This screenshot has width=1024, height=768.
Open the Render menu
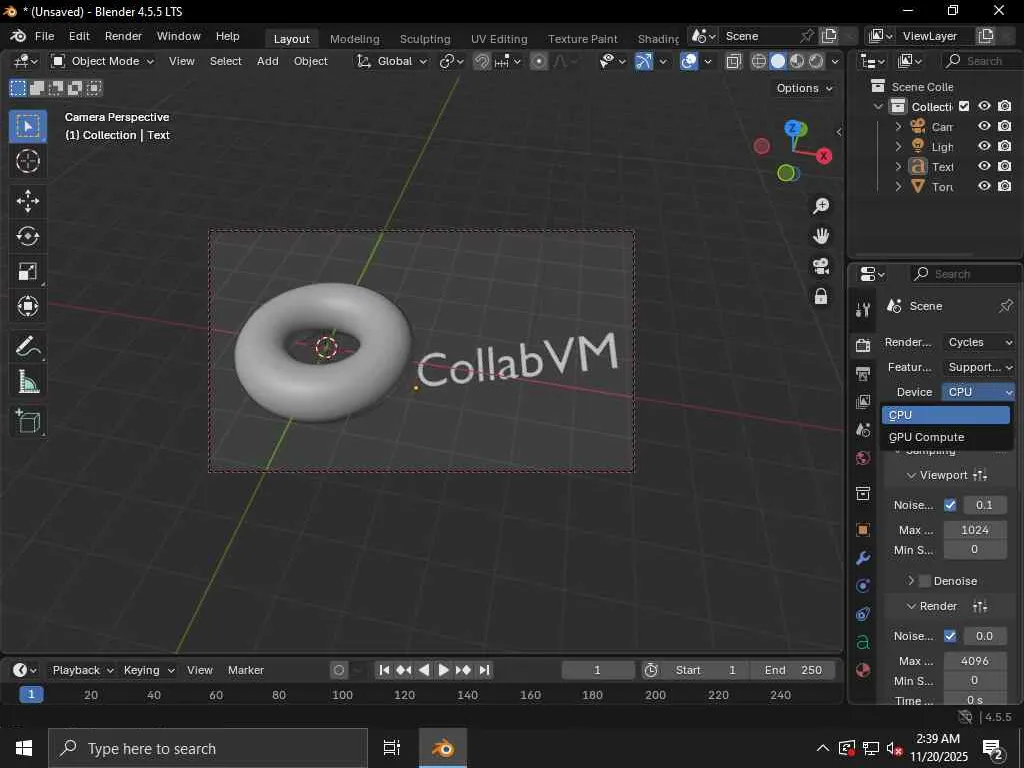tap(123, 36)
